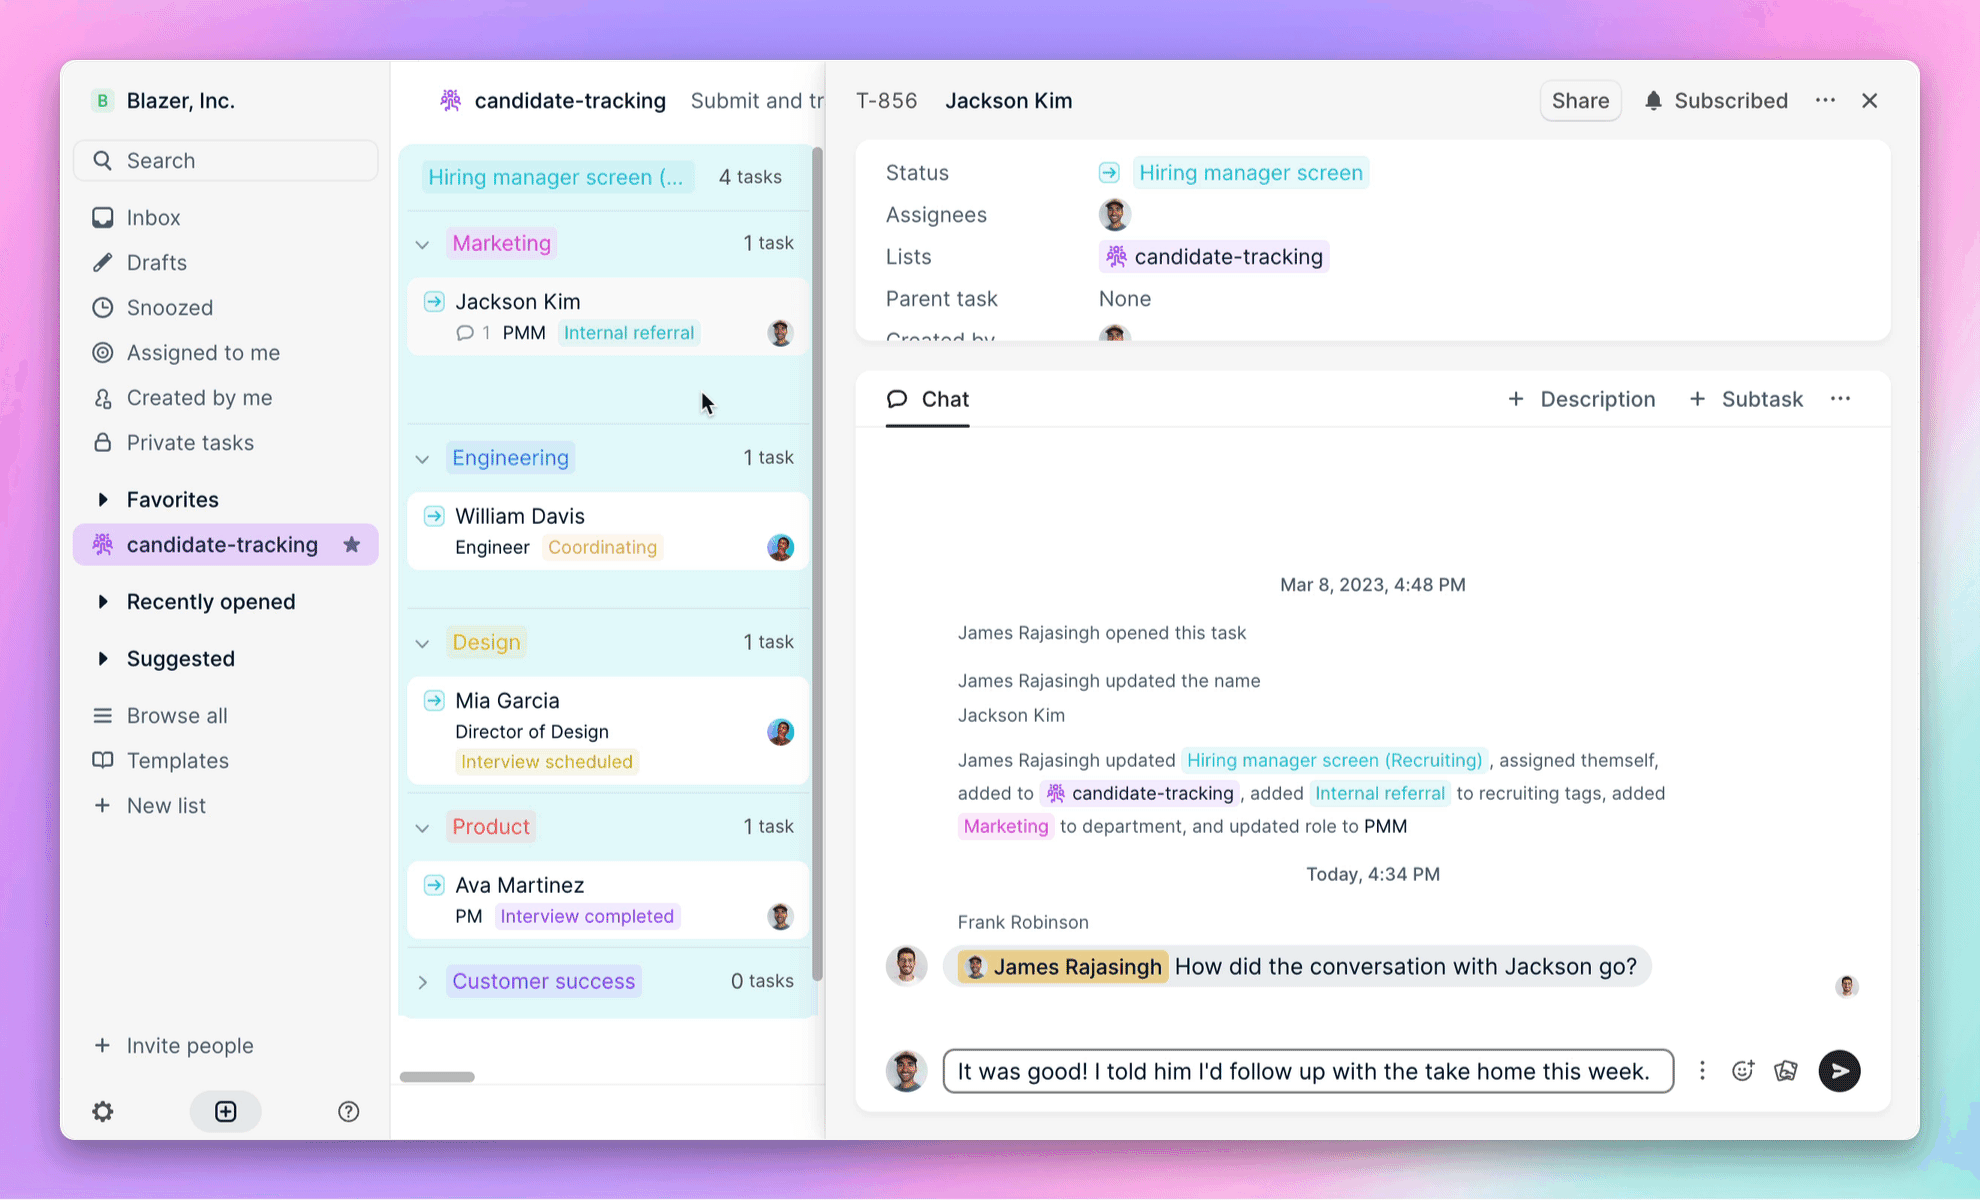Click the search icon in sidebar
This screenshot has height=1200, width=1980.
[x=103, y=160]
